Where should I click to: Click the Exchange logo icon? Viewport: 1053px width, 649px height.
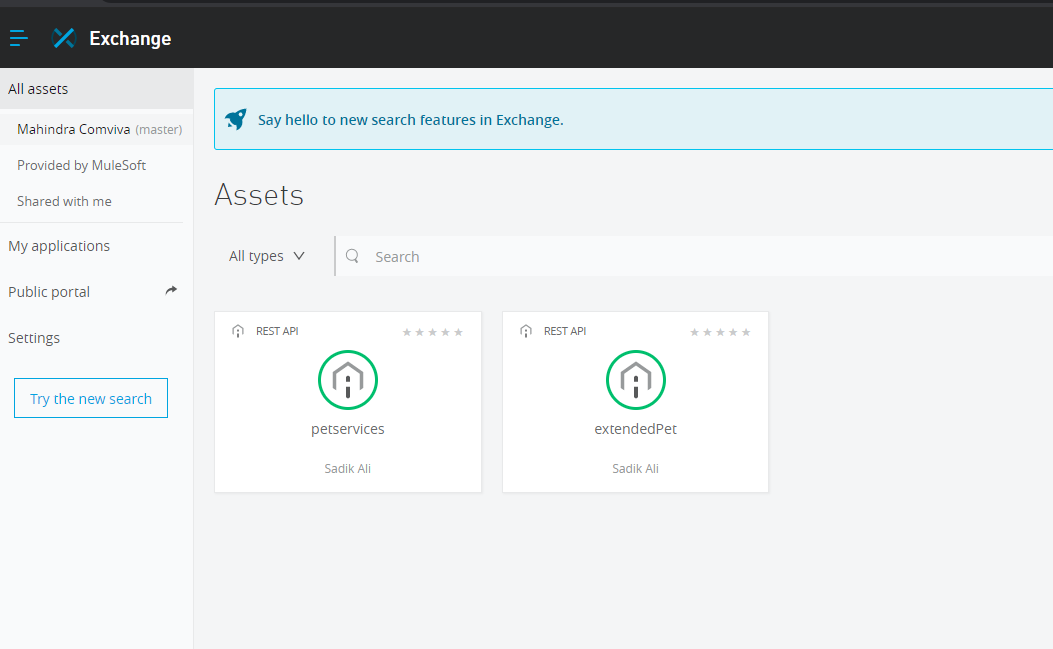[64, 38]
